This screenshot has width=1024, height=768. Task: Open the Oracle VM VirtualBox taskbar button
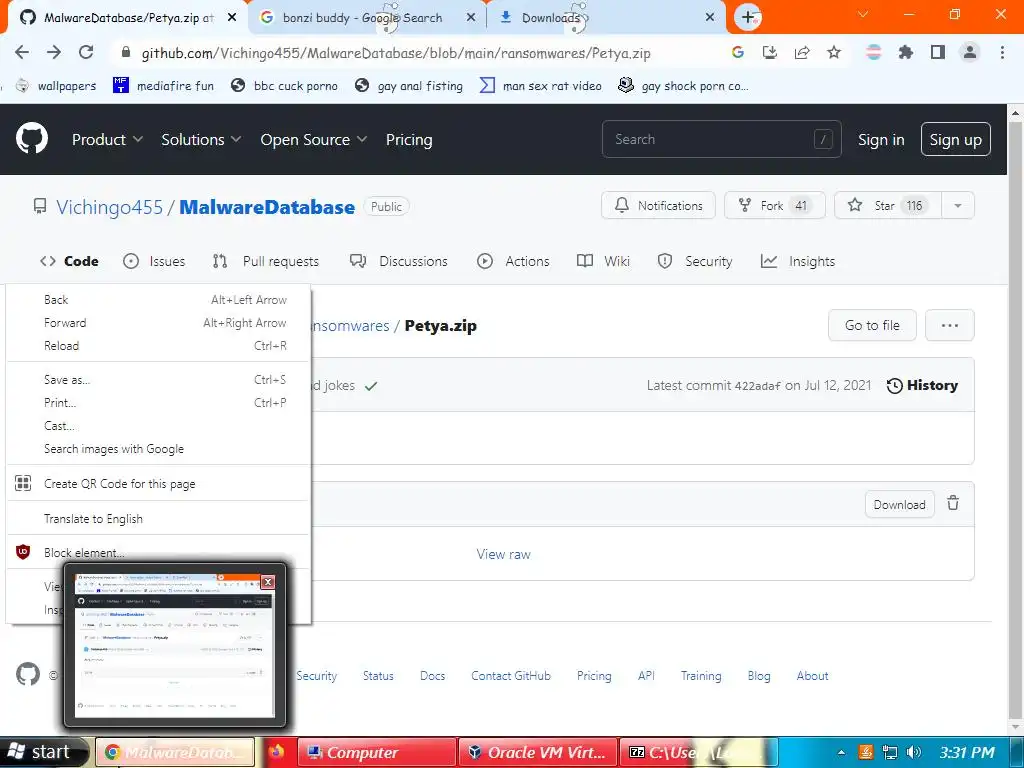[536, 752]
